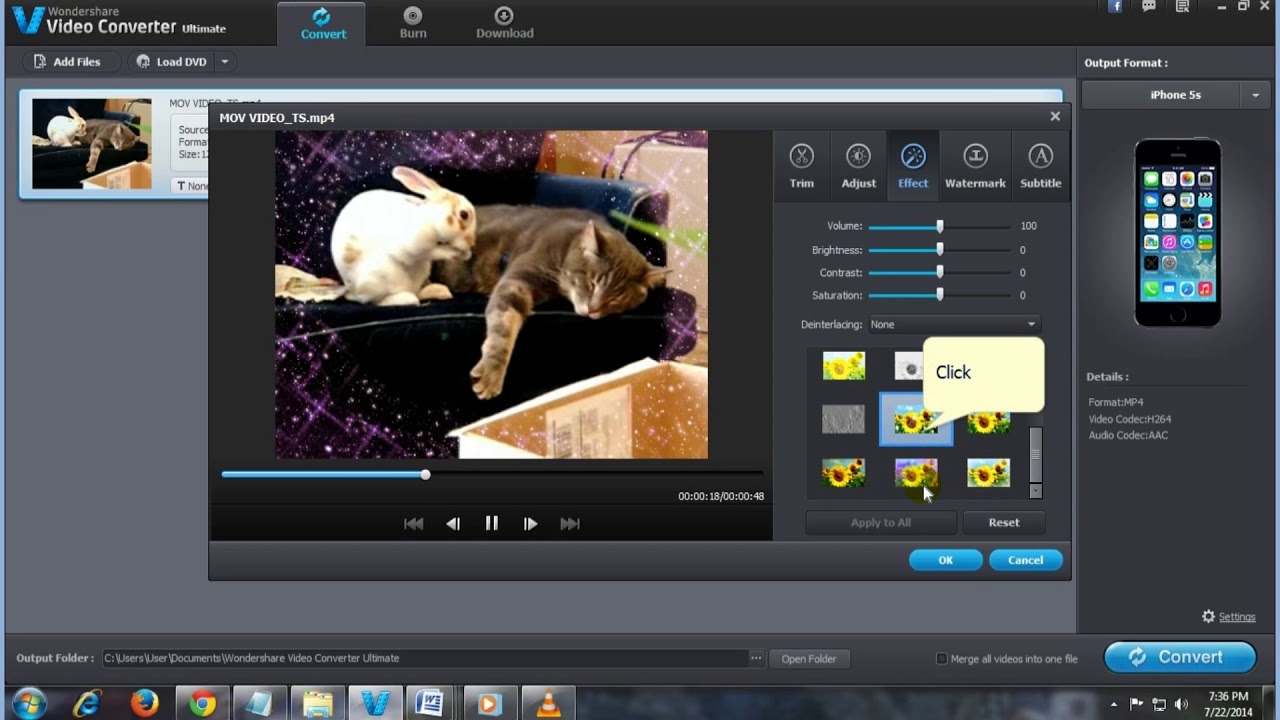Viewport: 1280px width, 720px height.
Task: Step to the next frame
Action: coord(530,523)
